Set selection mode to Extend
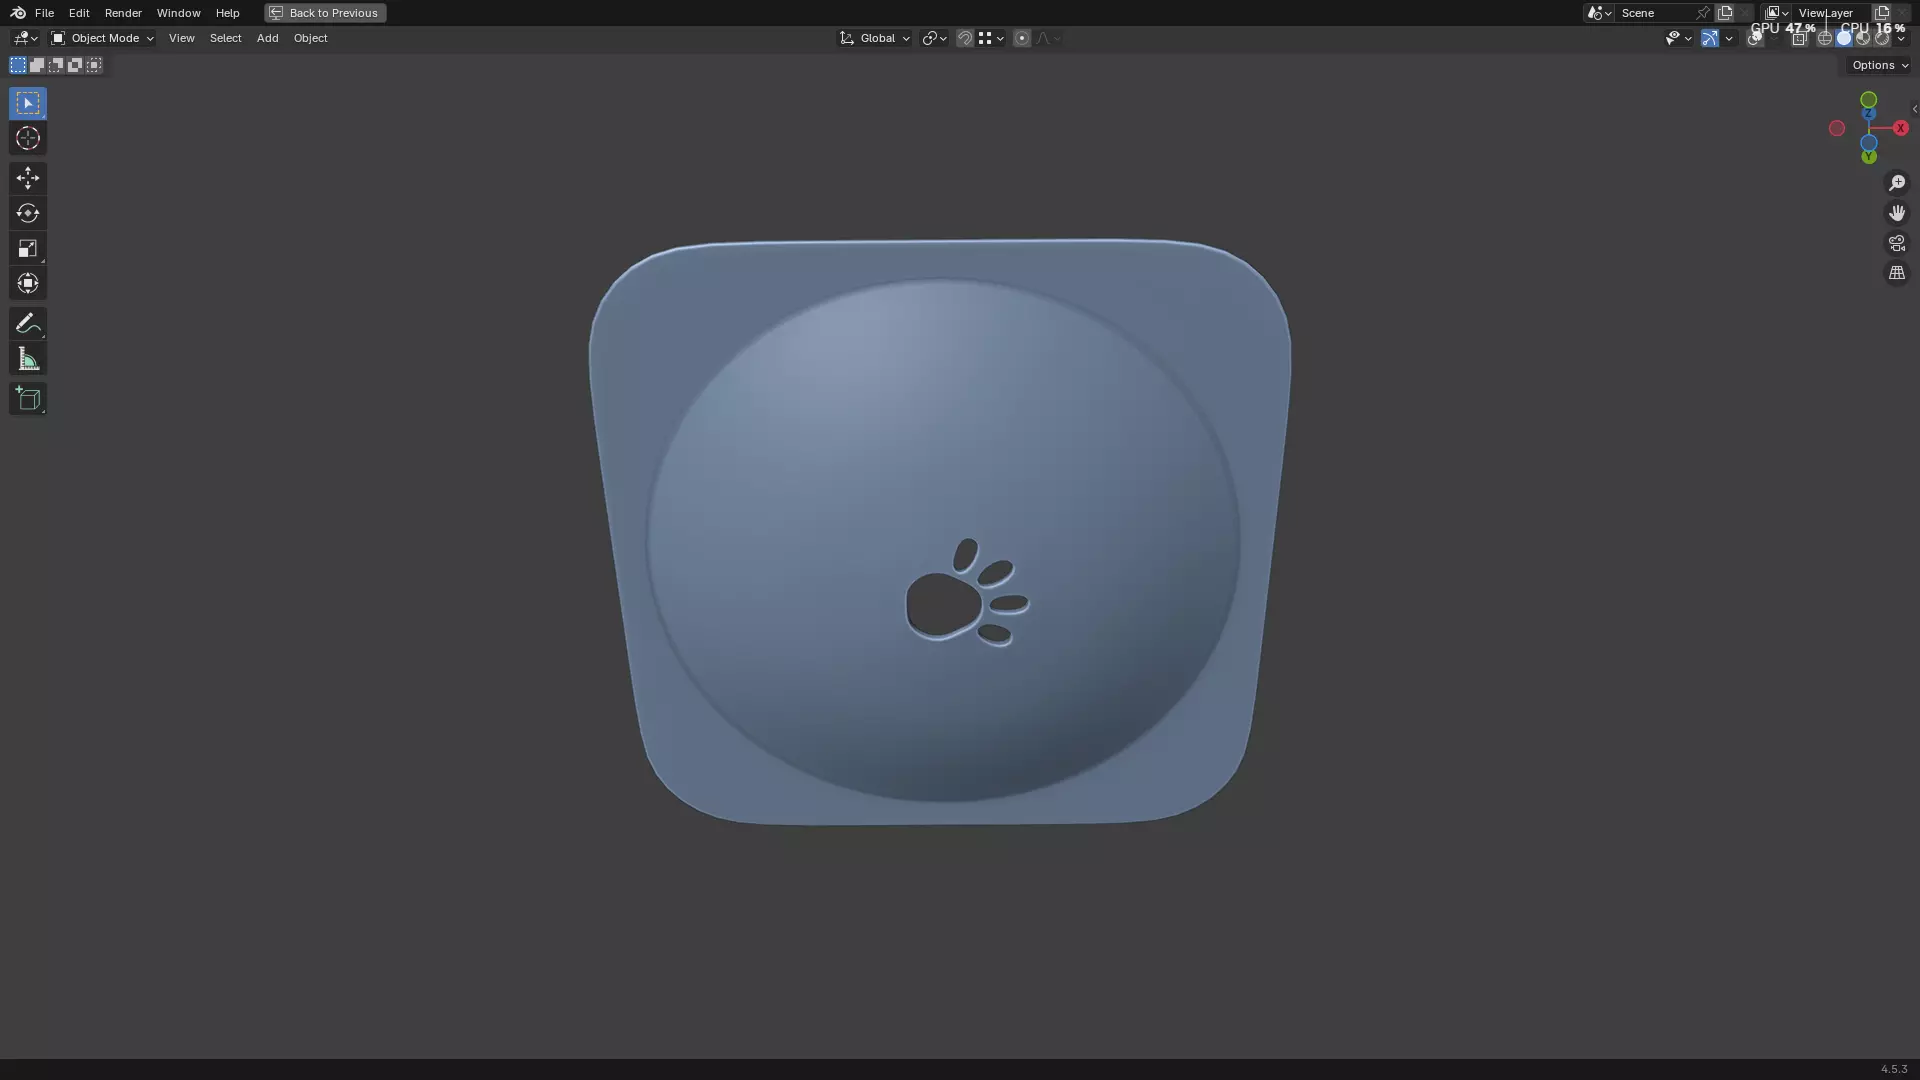Screen dimensions: 1920x1080 point(37,65)
